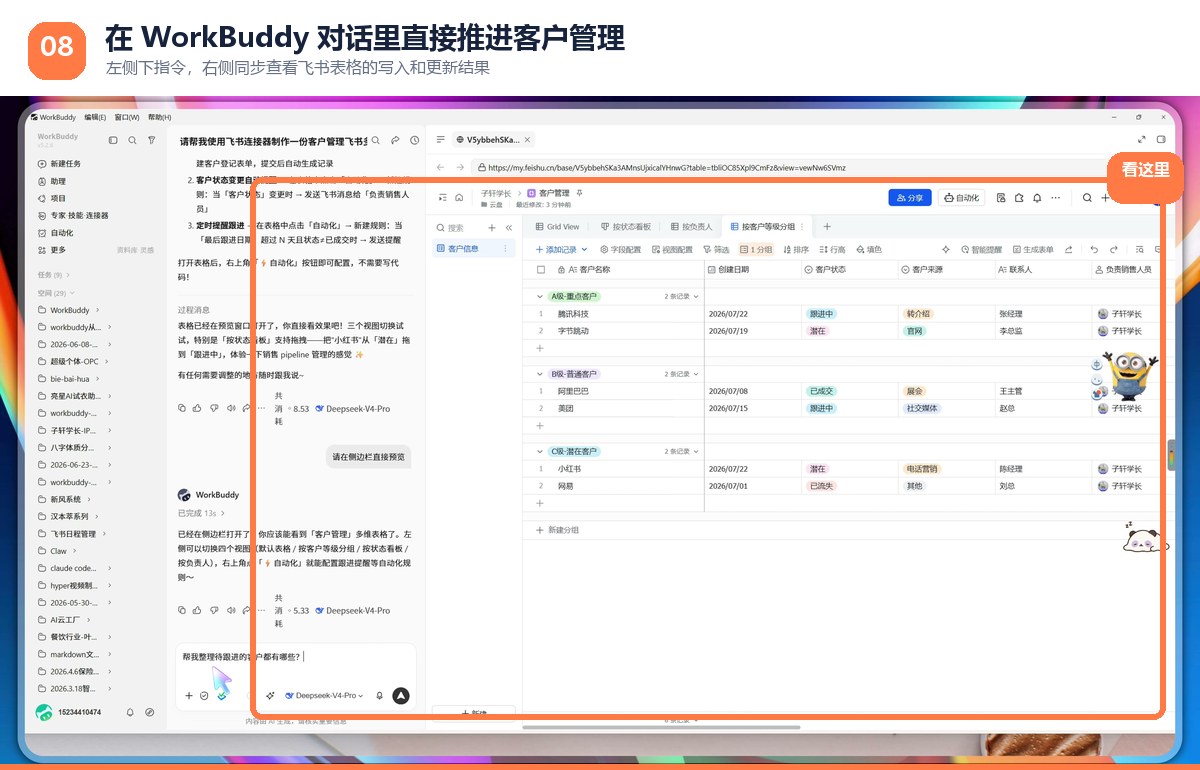Click the share arrow icon in chat header

(395, 141)
